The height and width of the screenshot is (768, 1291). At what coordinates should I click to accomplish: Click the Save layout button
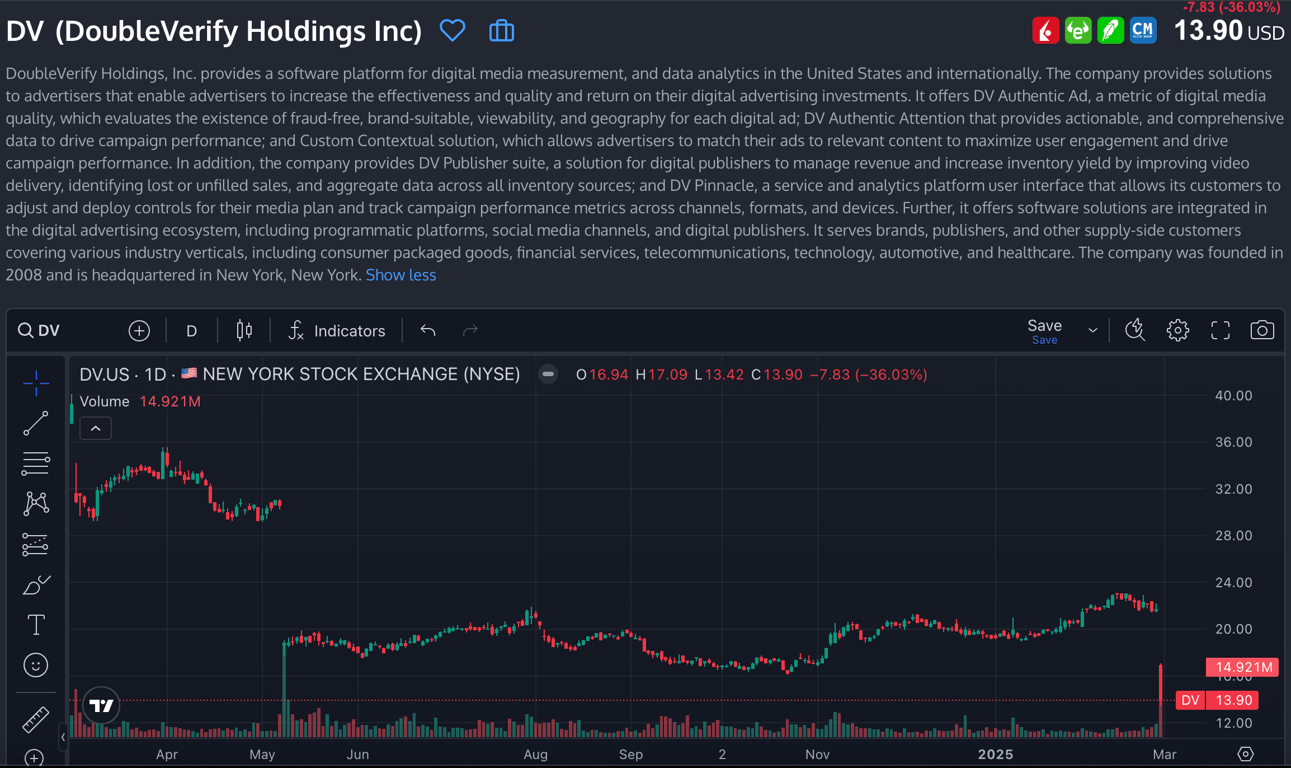coord(1044,330)
